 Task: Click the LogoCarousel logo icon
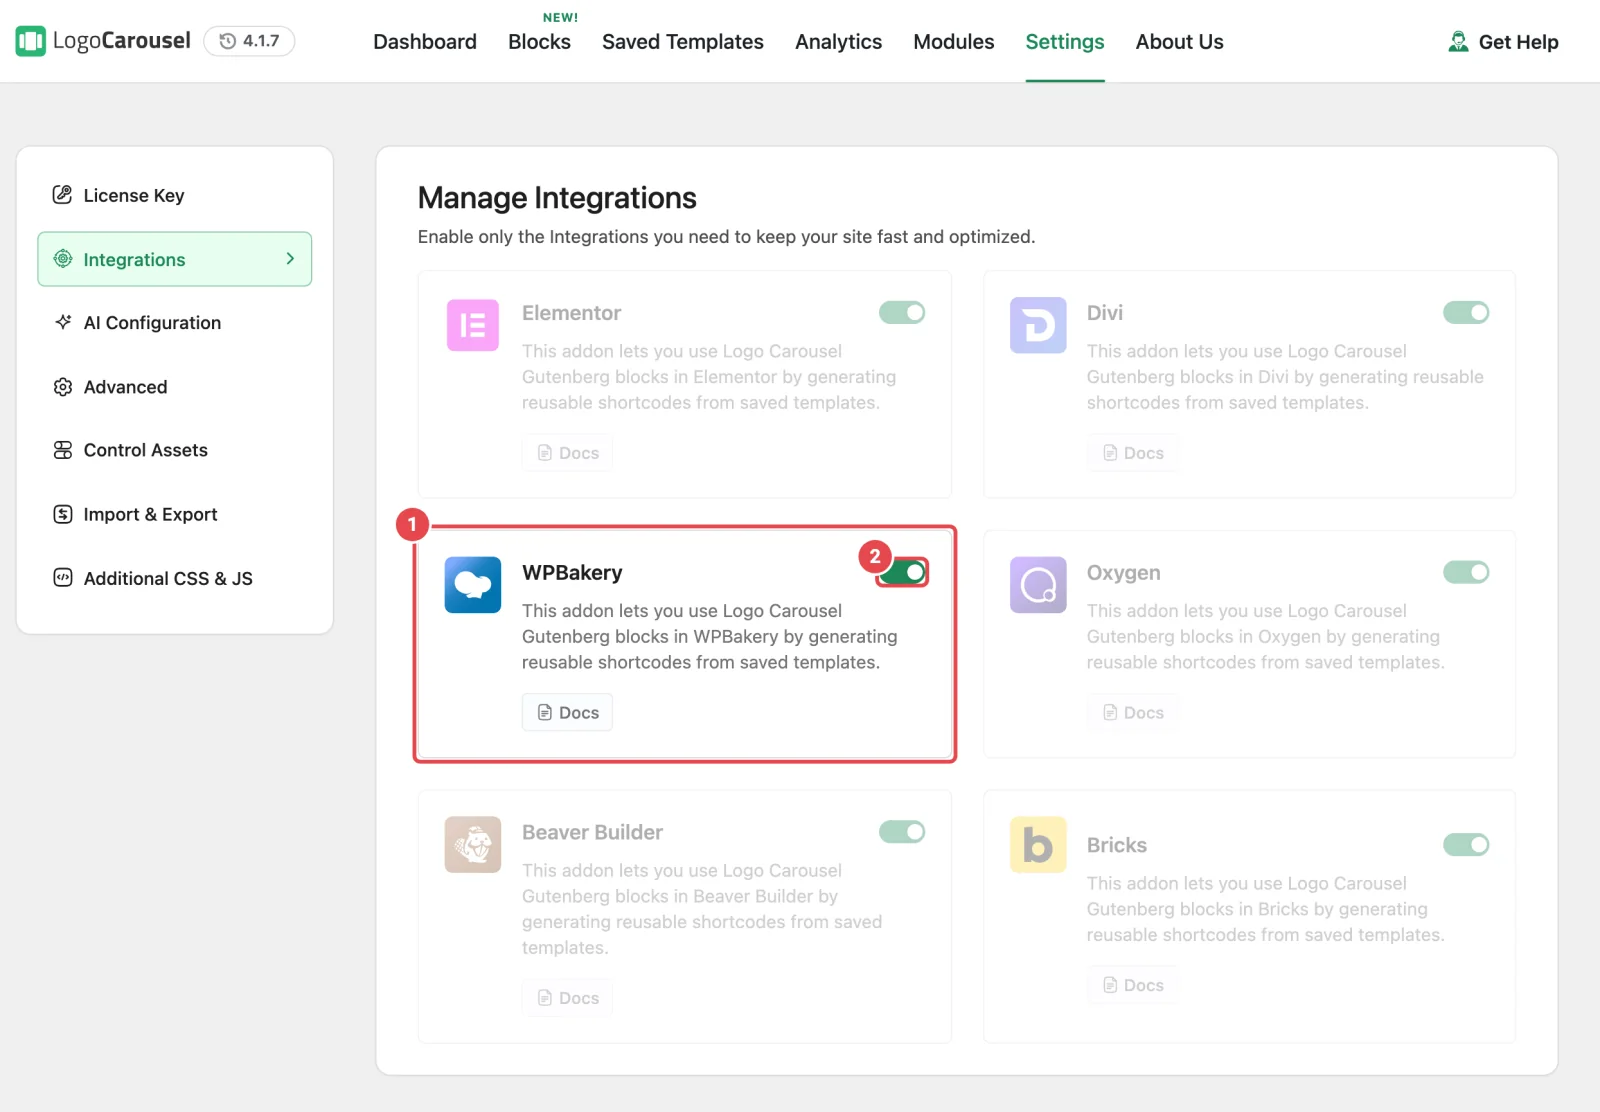click(x=31, y=41)
